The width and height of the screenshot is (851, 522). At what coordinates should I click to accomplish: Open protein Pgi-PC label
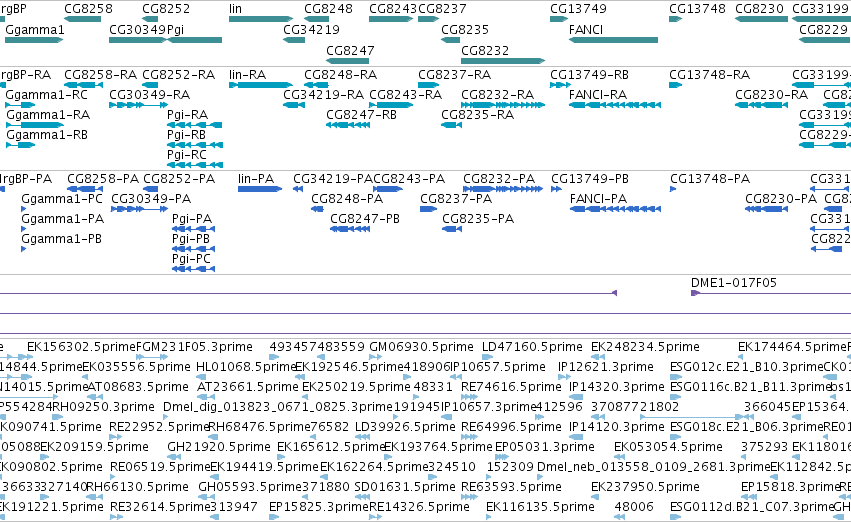(191, 259)
